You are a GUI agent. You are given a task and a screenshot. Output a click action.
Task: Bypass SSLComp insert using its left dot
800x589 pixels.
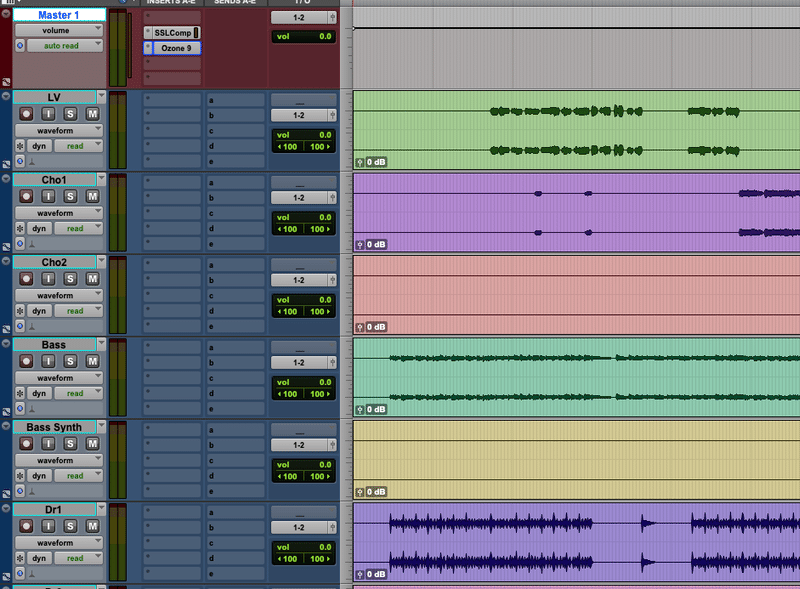tap(148, 33)
